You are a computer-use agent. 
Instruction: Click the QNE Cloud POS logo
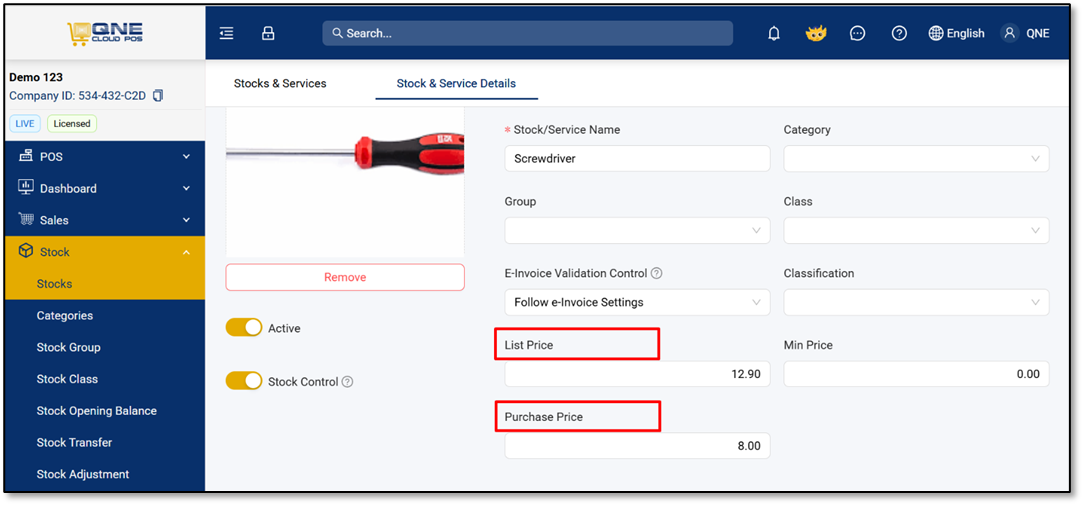[x=105, y=33]
